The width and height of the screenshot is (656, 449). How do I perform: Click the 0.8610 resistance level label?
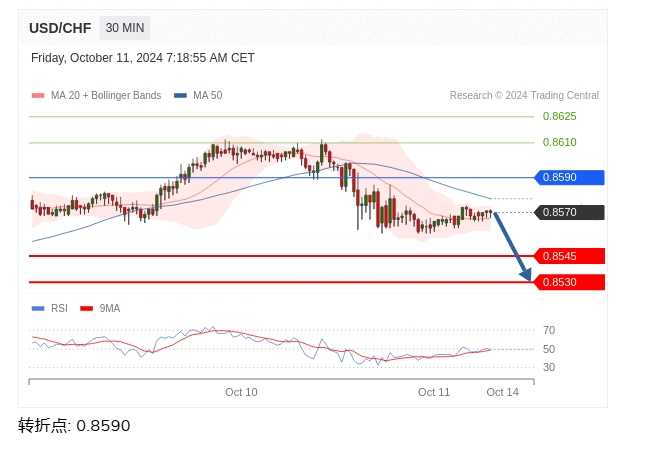click(x=559, y=142)
